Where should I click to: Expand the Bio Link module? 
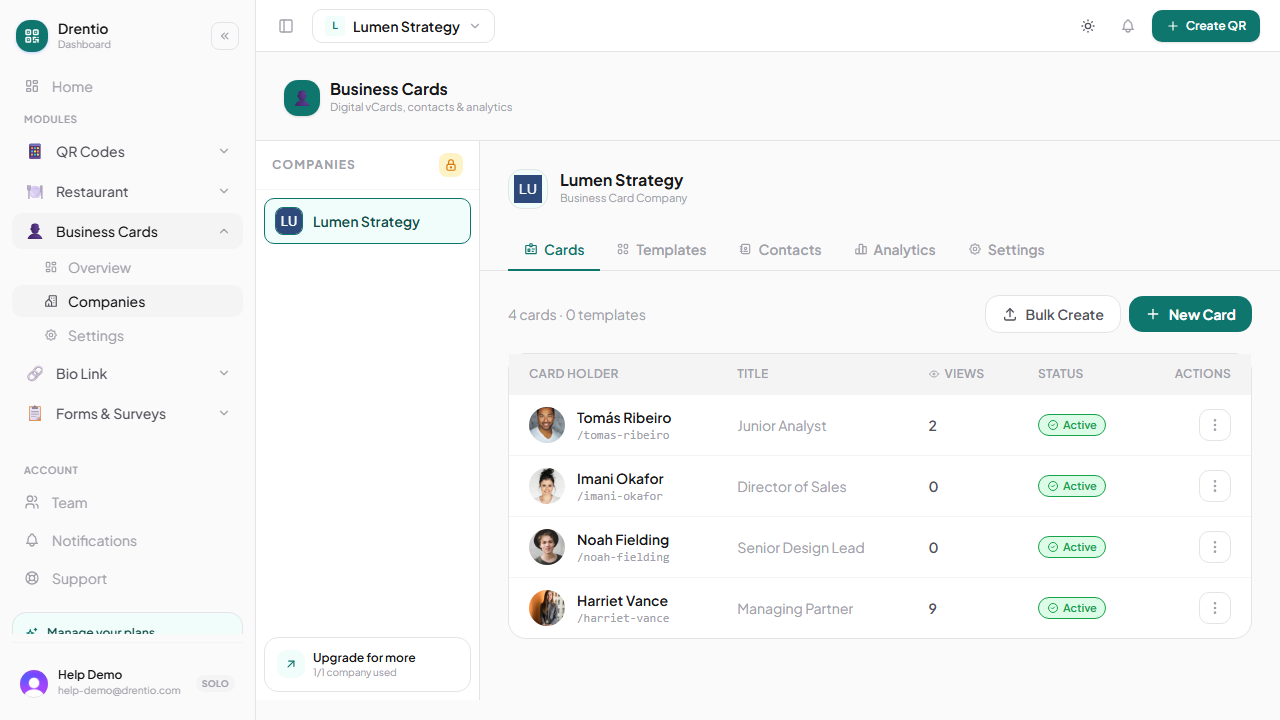[x=127, y=374]
